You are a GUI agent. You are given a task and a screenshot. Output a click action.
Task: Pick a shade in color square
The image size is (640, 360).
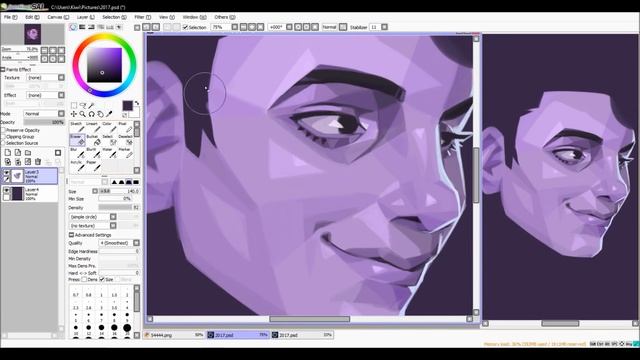(x=104, y=65)
